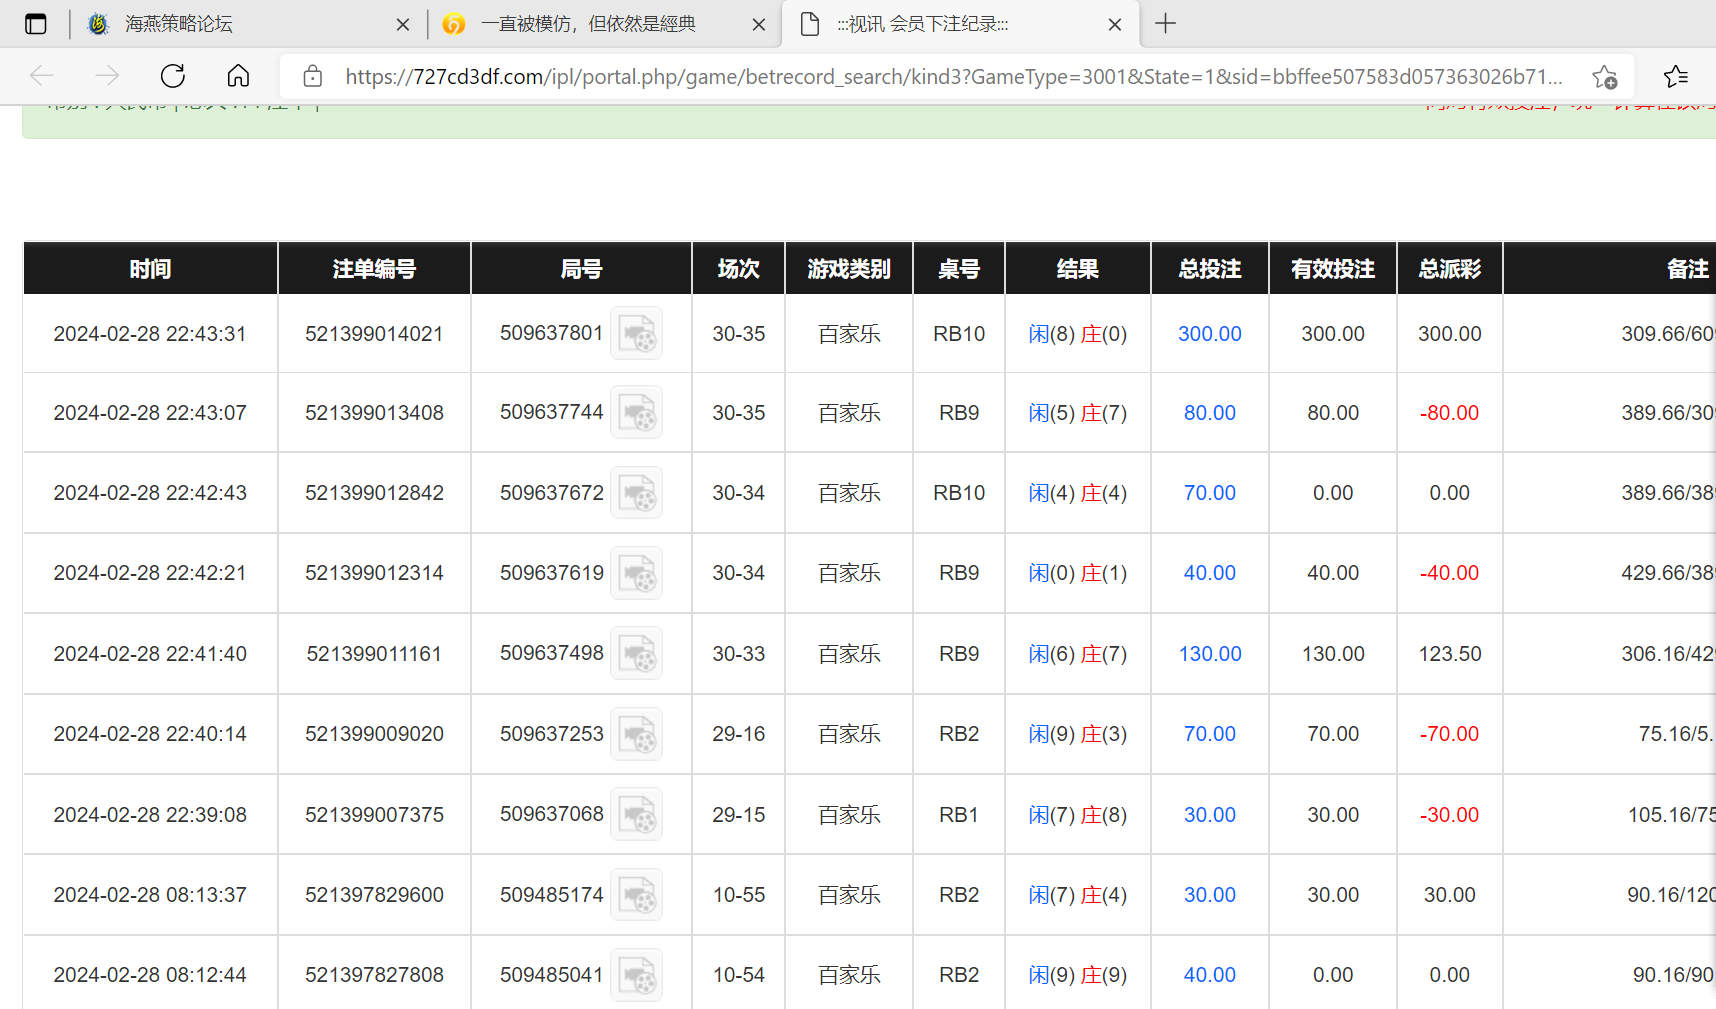The width and height of the screenshot is (1716, 1009).
Task: Open the 130.00 total bet link
Action: 1210,654
